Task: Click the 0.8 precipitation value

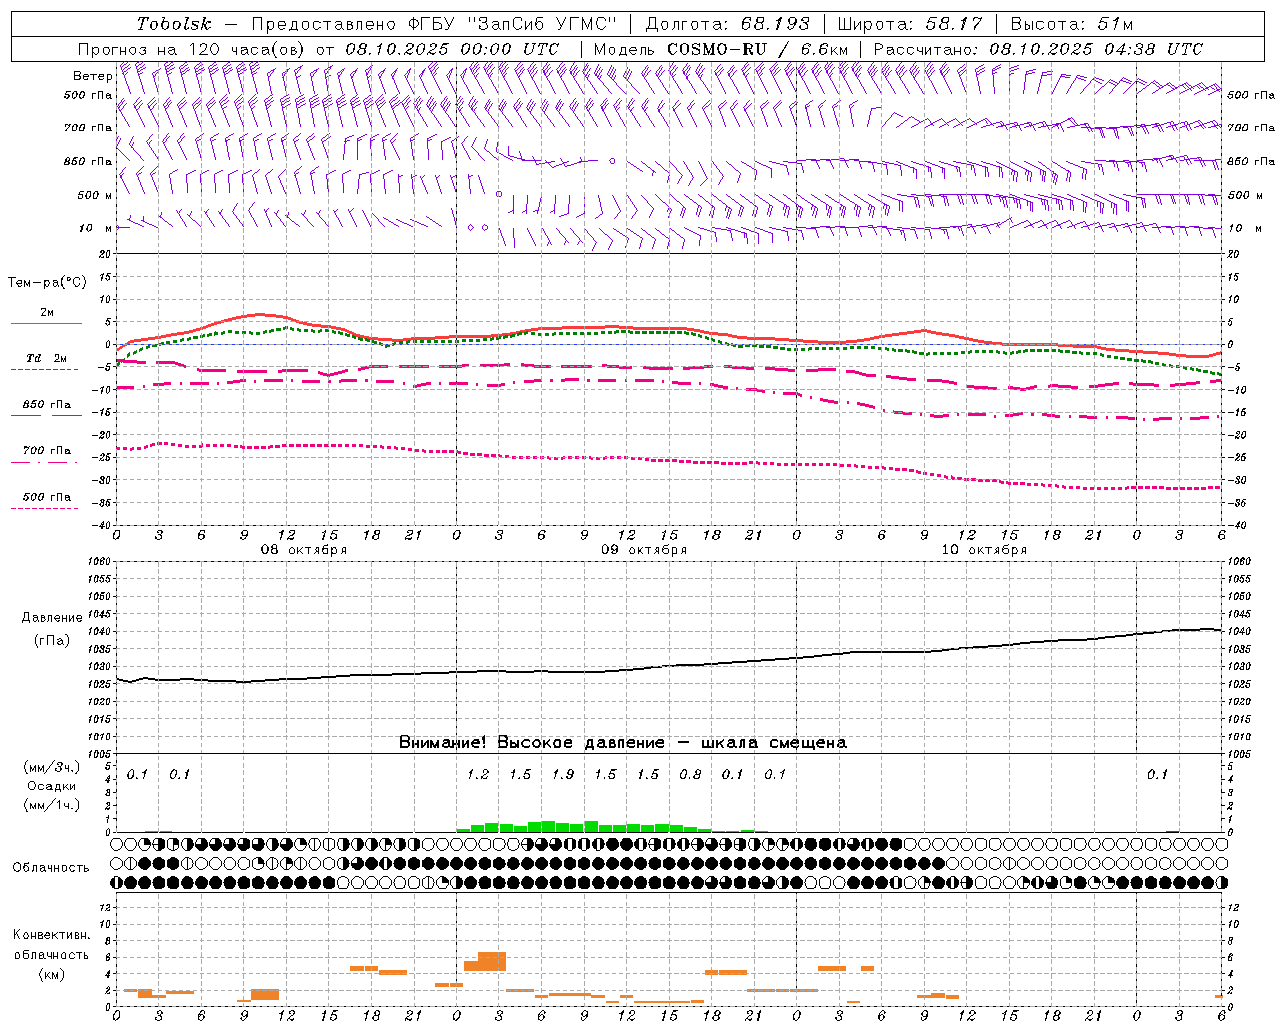Action: coord(690,775)
